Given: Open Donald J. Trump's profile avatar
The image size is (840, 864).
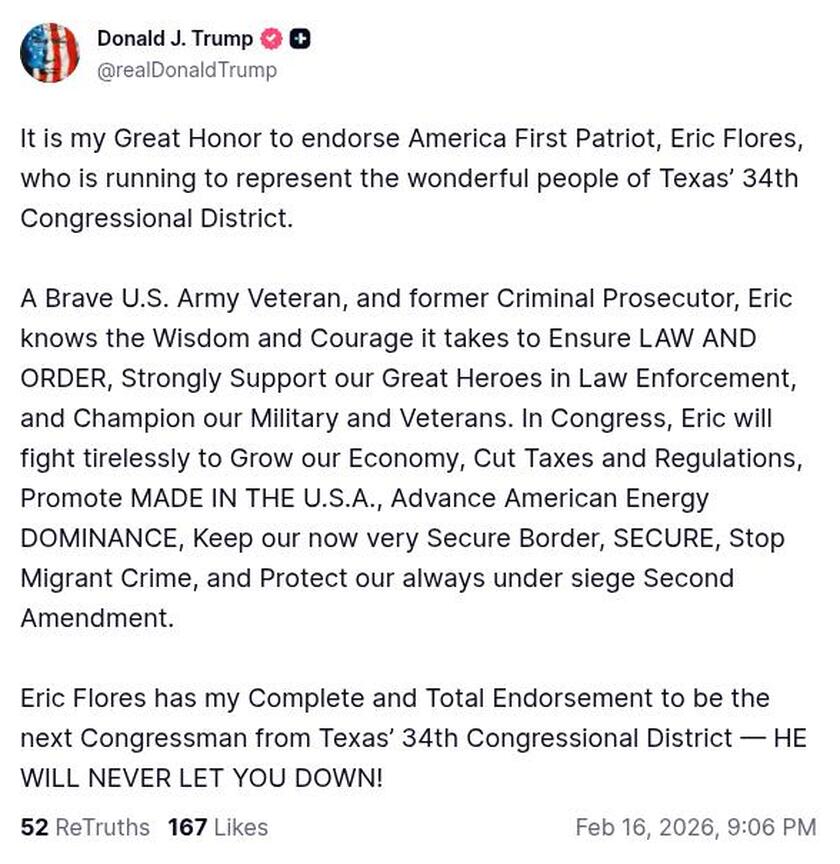Looking at the screenshot, I should (49, 53).
